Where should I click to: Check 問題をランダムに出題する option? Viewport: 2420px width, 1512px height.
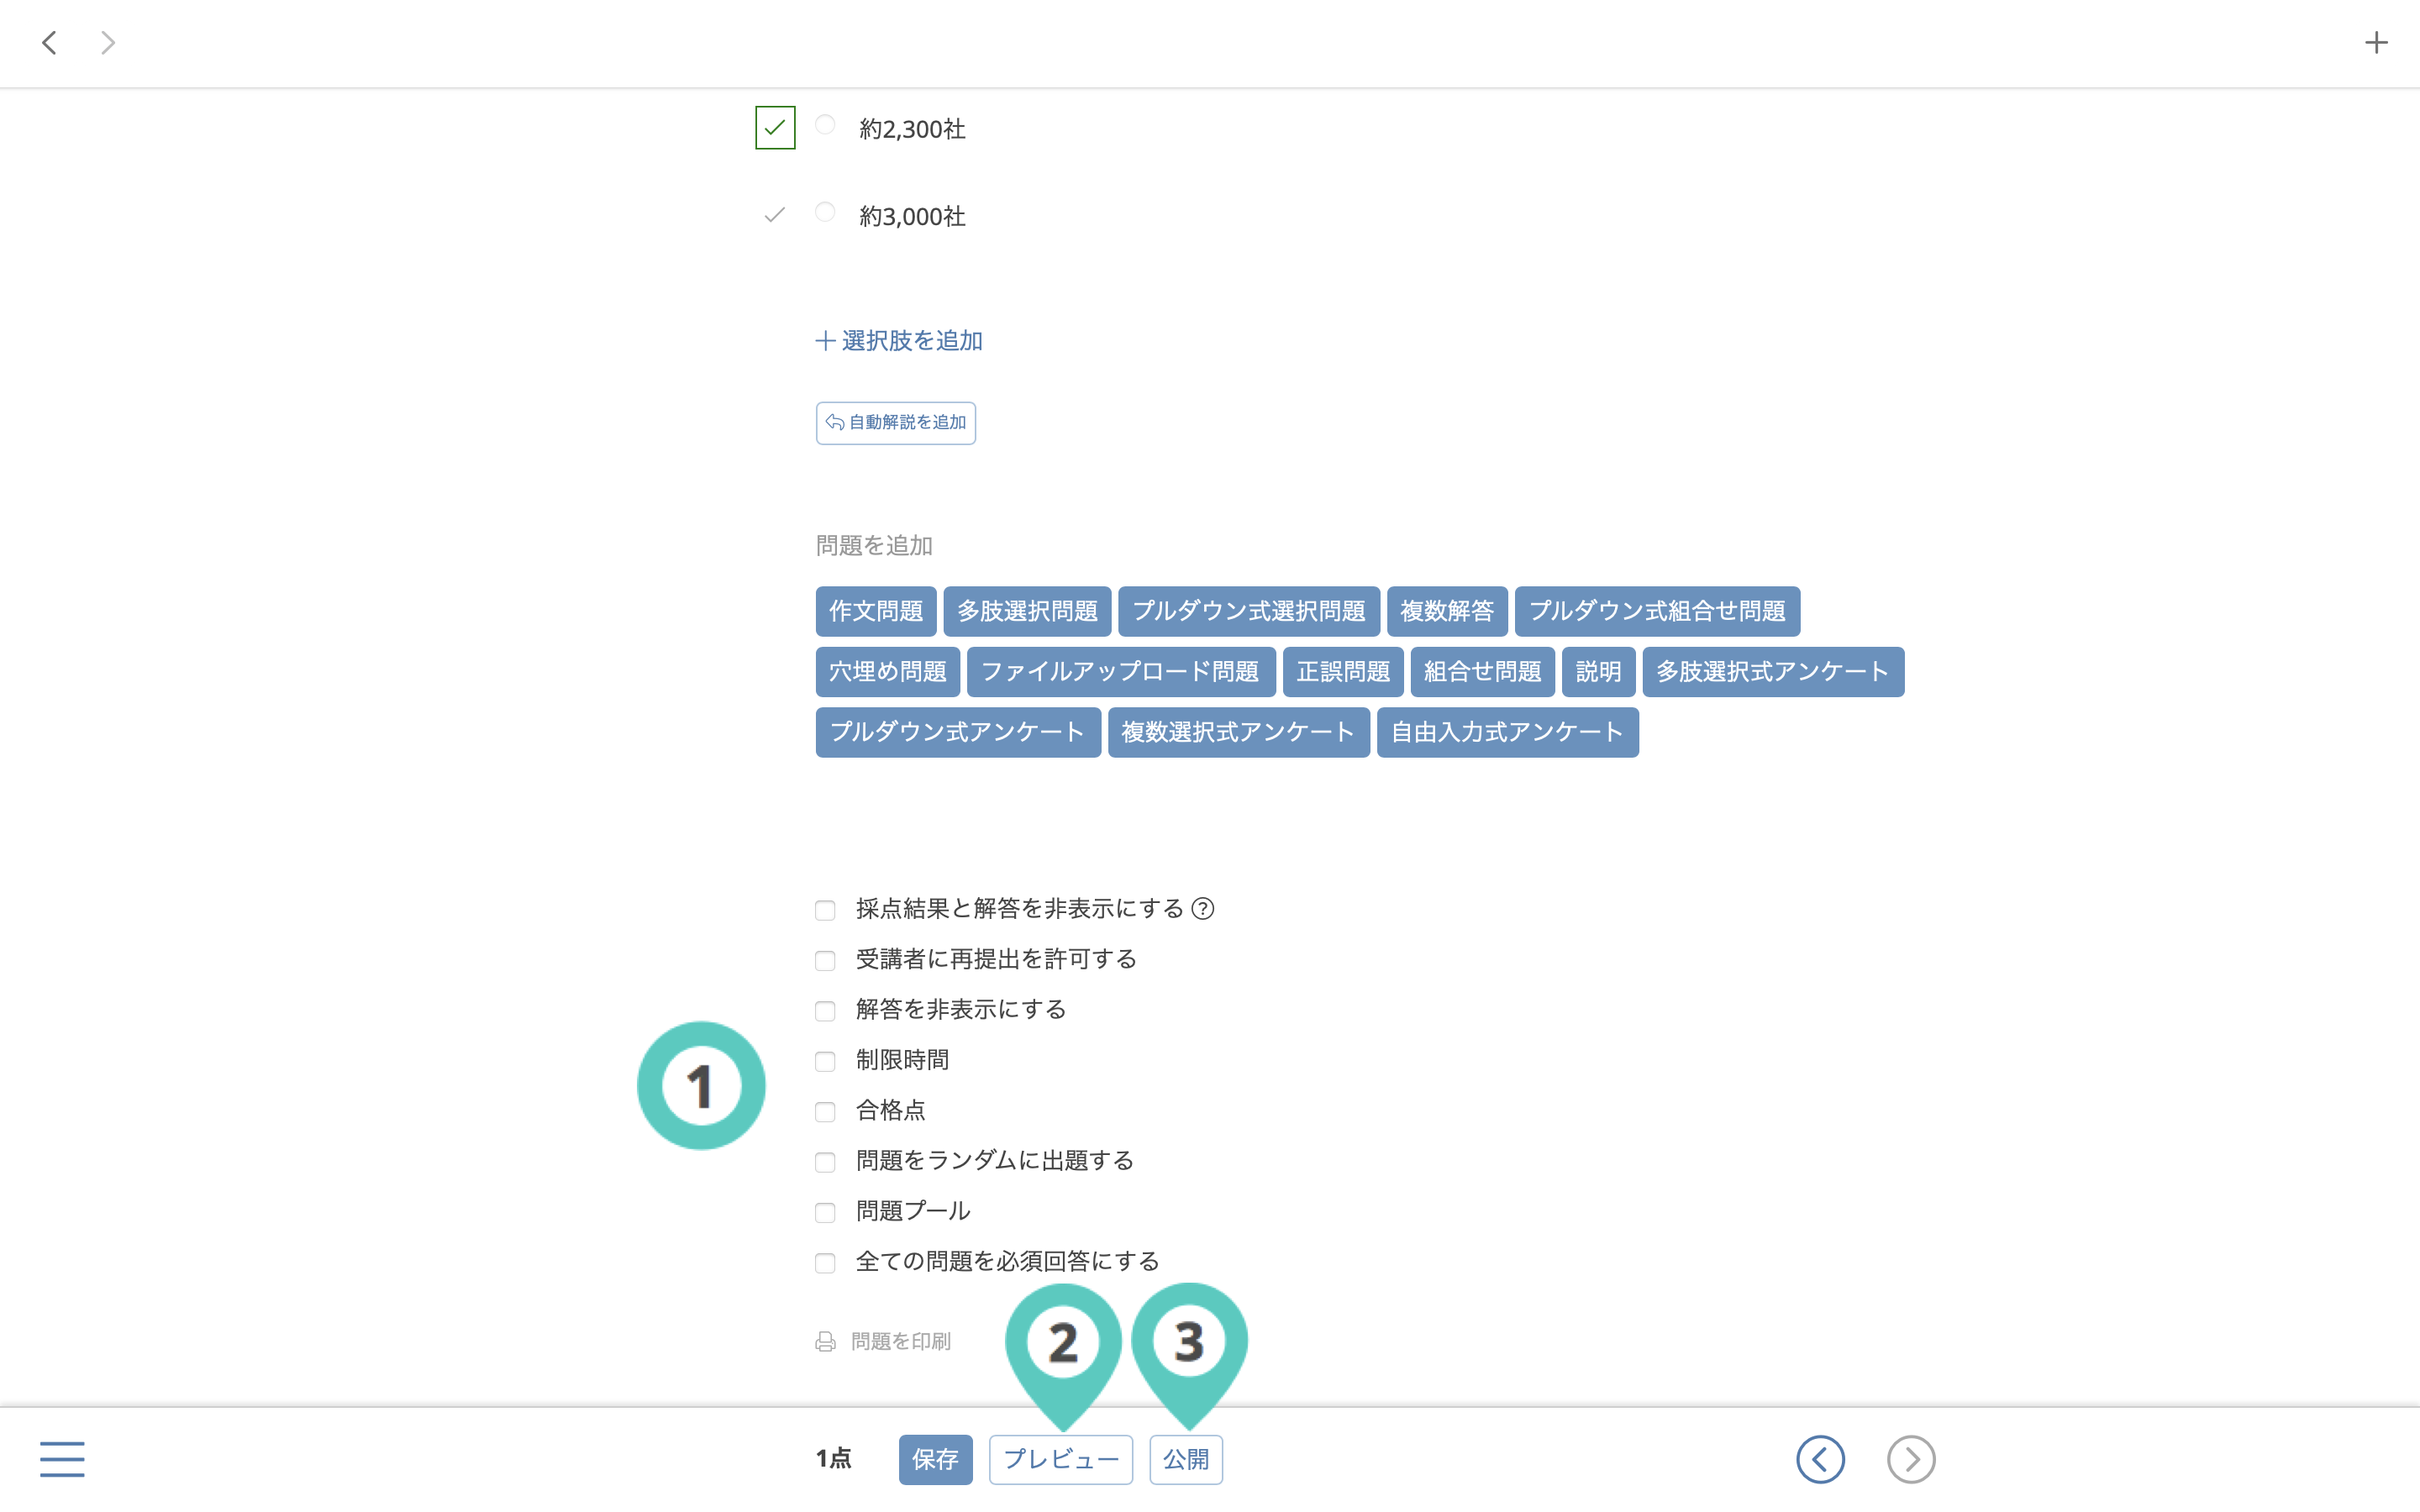point(825,1162)
